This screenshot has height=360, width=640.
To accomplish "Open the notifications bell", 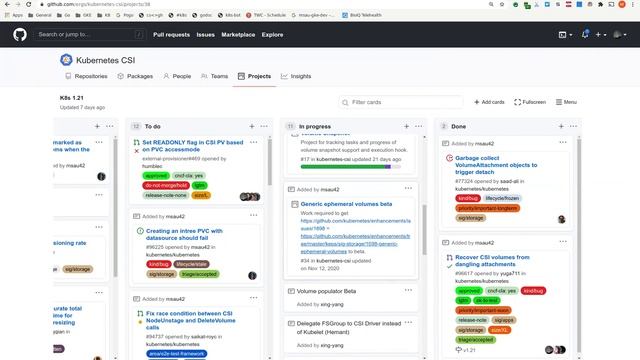I will tap(585, 34).
